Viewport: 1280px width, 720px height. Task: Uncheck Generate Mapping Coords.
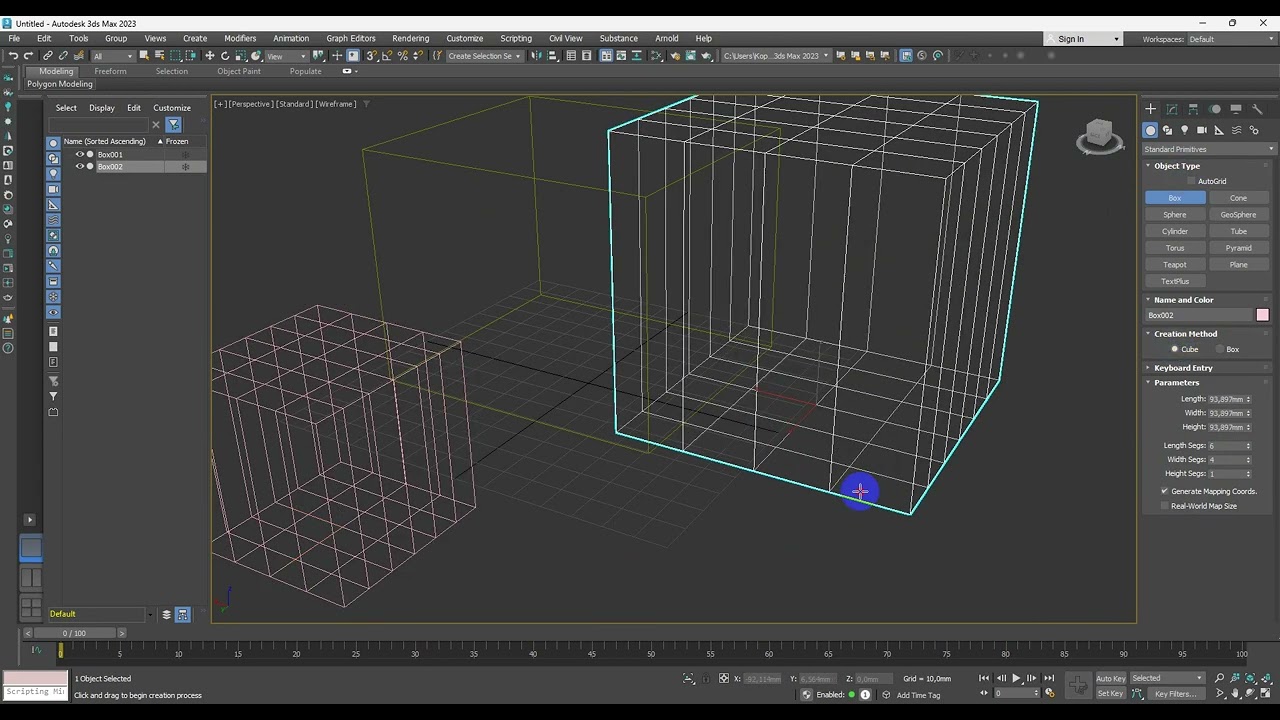point(1165,491)
